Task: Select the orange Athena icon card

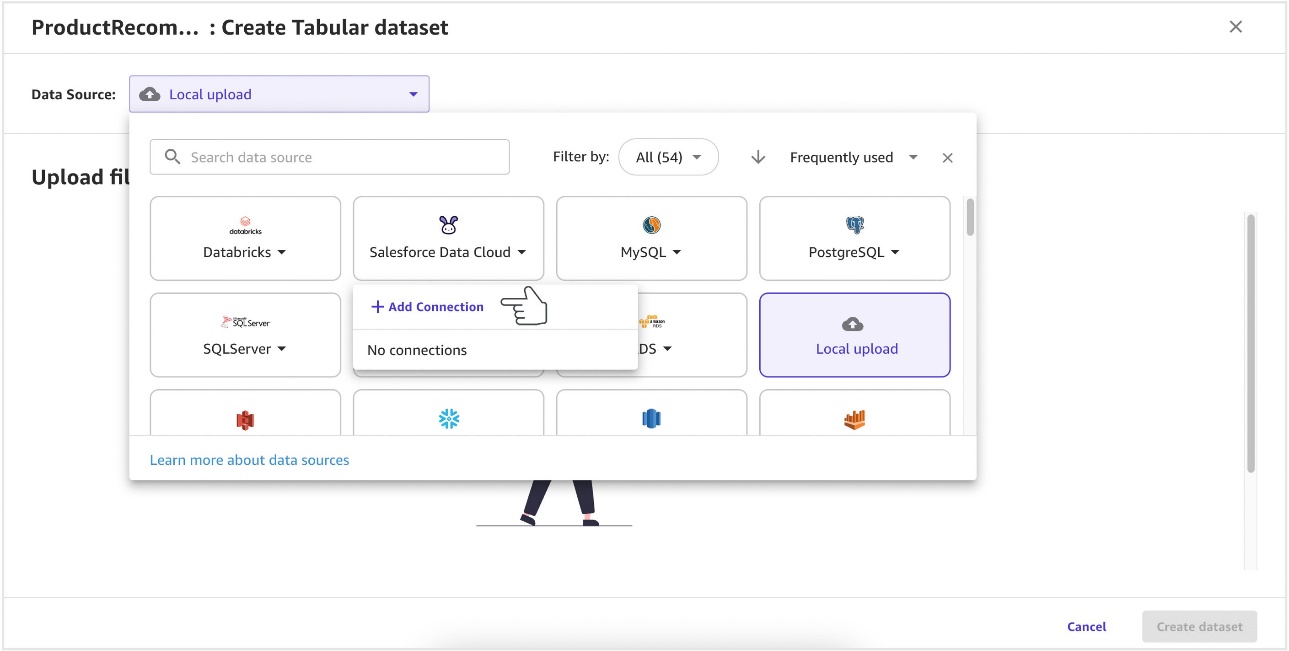Action: pyautogui.click(x=854, y=412)
